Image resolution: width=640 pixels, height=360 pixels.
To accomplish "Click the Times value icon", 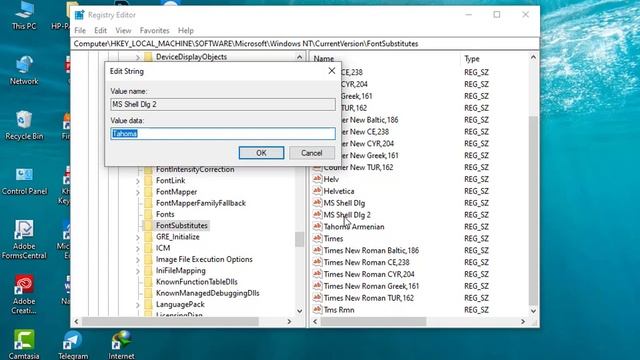I will pyautogui.click(x=317, y=238).
